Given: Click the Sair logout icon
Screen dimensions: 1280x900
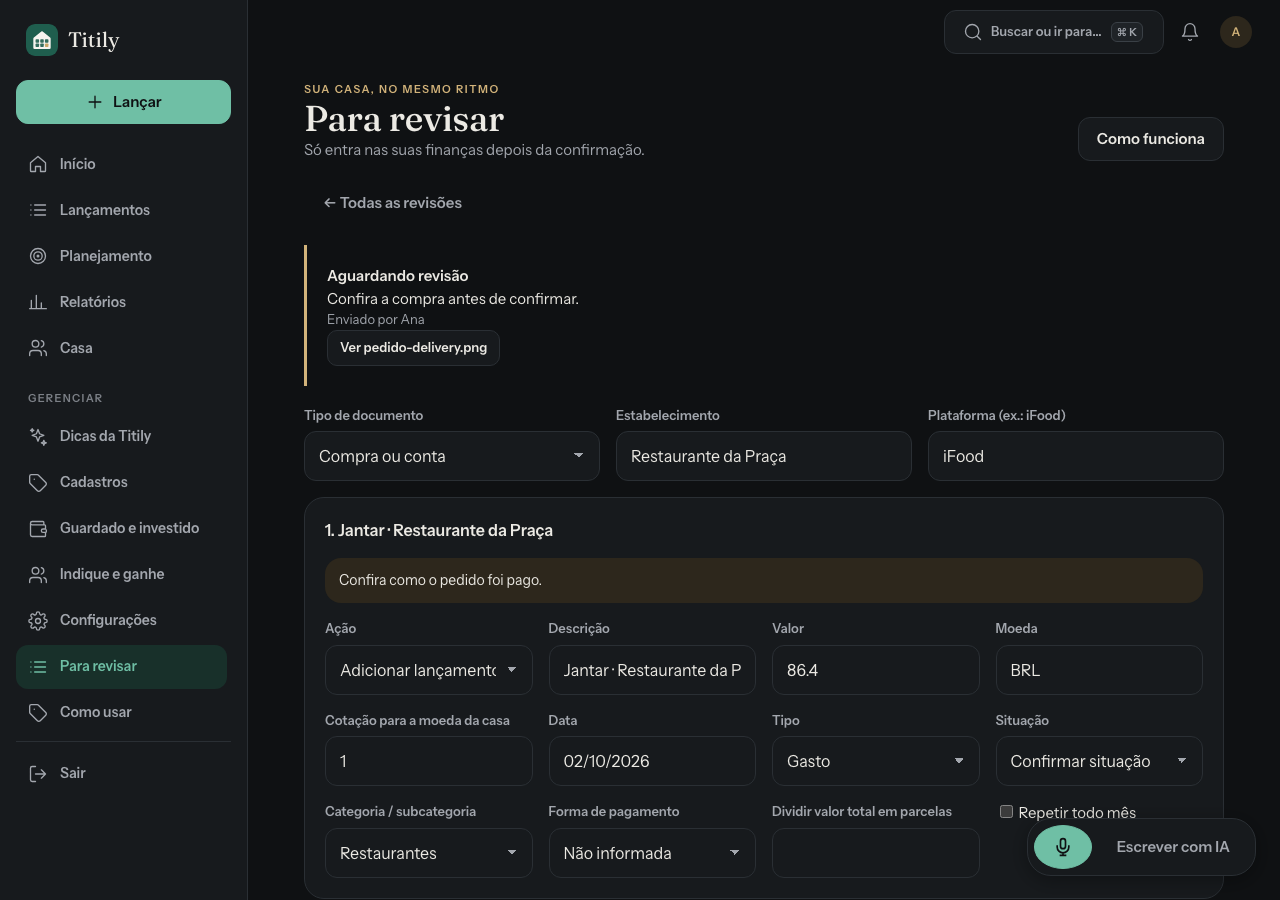Looking at the screenshot, I should coord(38,773).
